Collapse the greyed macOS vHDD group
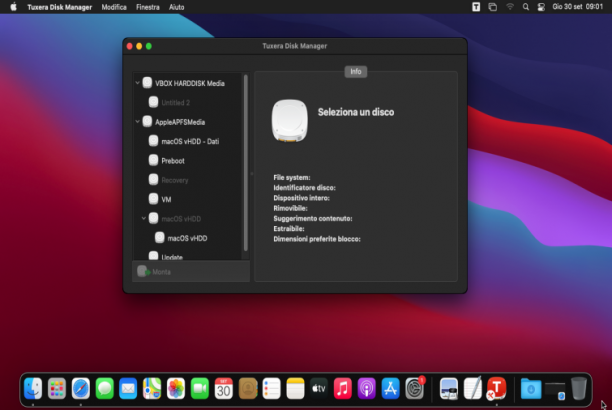The height and width of the screenshot is (410, 612). pyautogui.click(x=144, y=218)
